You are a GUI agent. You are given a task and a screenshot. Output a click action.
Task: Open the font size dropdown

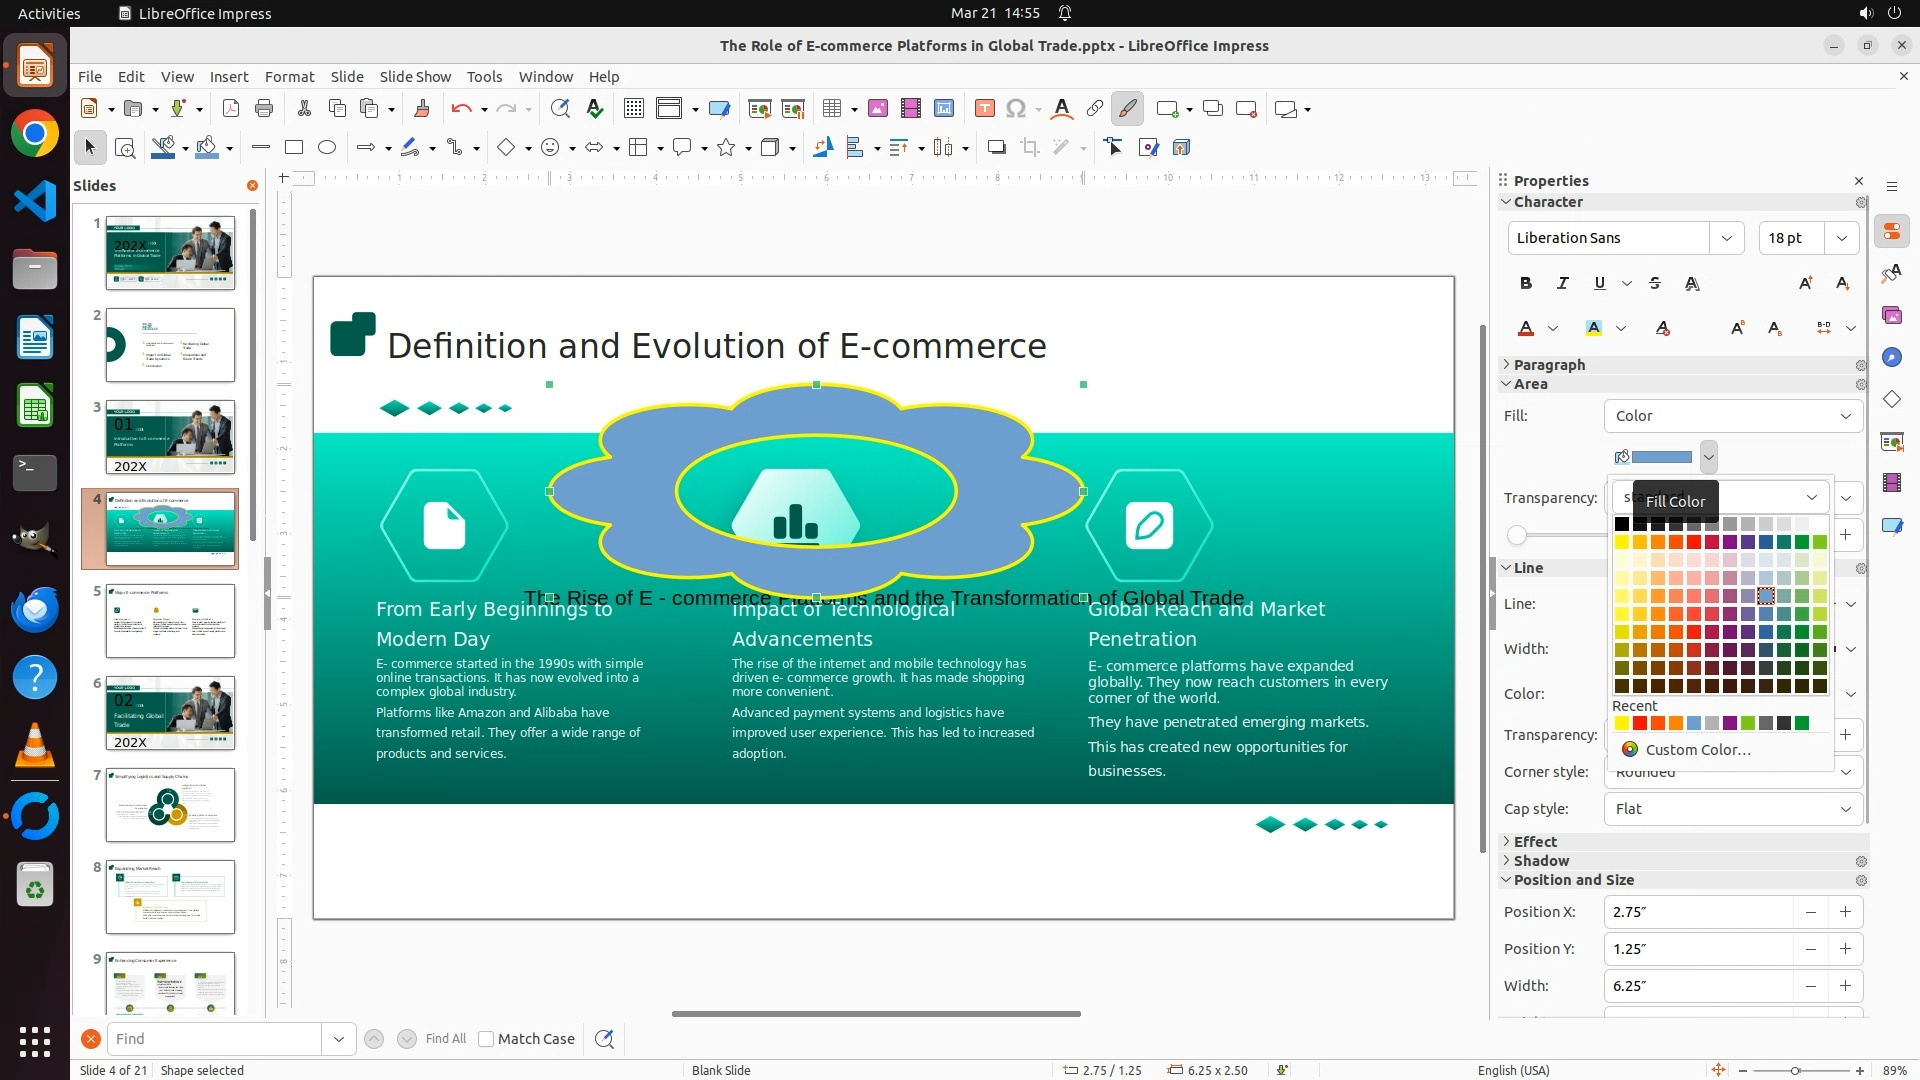pos(1841,238)
